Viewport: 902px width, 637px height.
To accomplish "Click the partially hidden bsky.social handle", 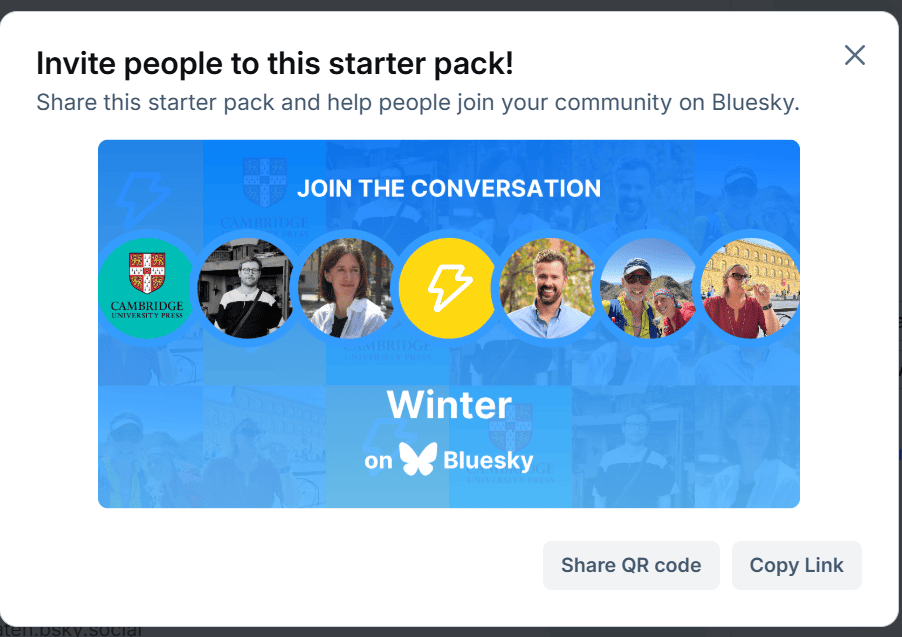I will coord(71,631).
